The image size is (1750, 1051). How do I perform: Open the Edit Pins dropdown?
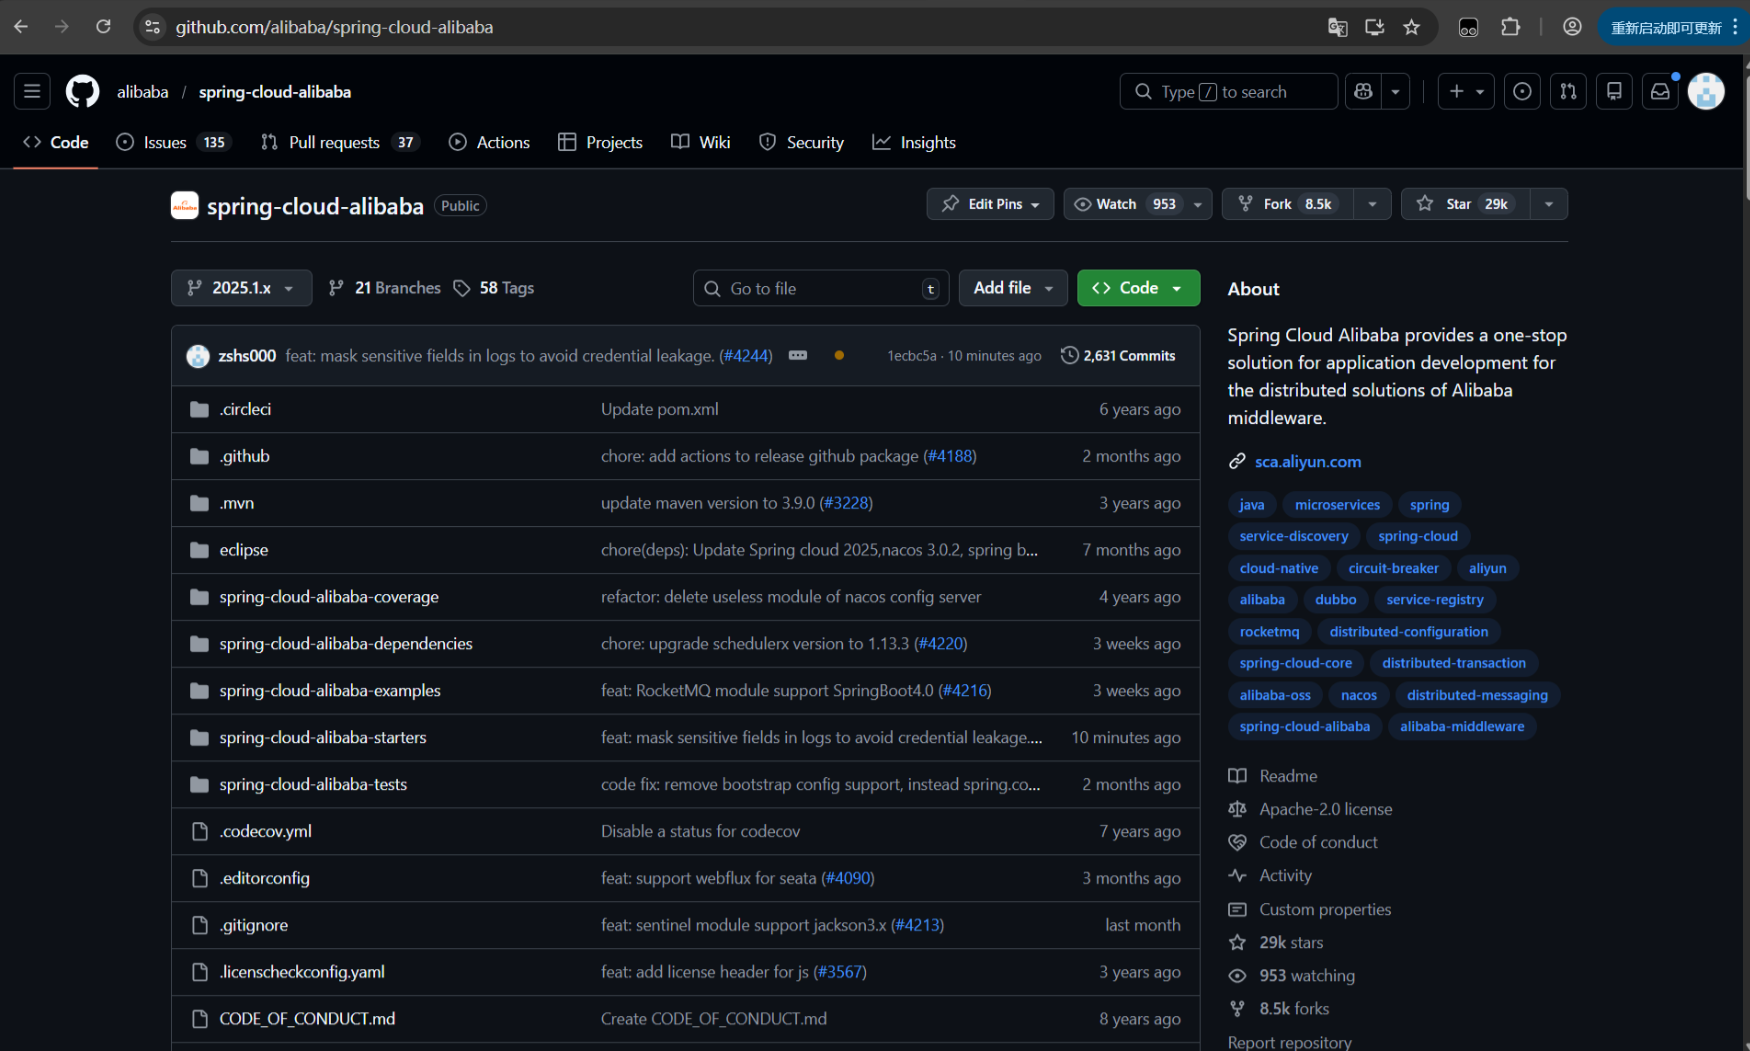pos(990,204)
